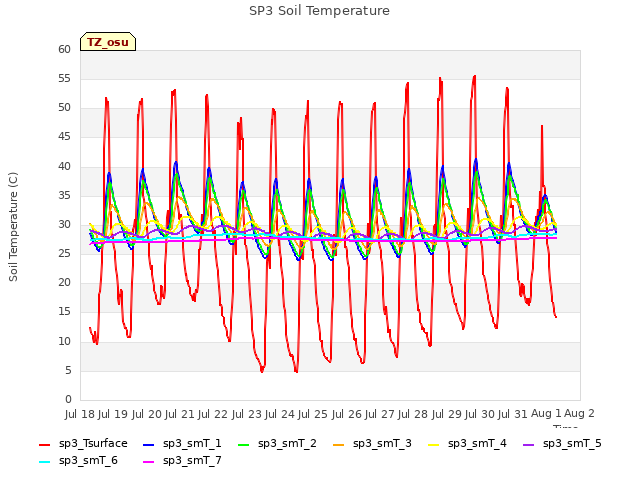Click the Jul 31 x-axis tick label
The width and height of the screenshot is (640, 480).
pyautogui.click(x=515, y=414)
